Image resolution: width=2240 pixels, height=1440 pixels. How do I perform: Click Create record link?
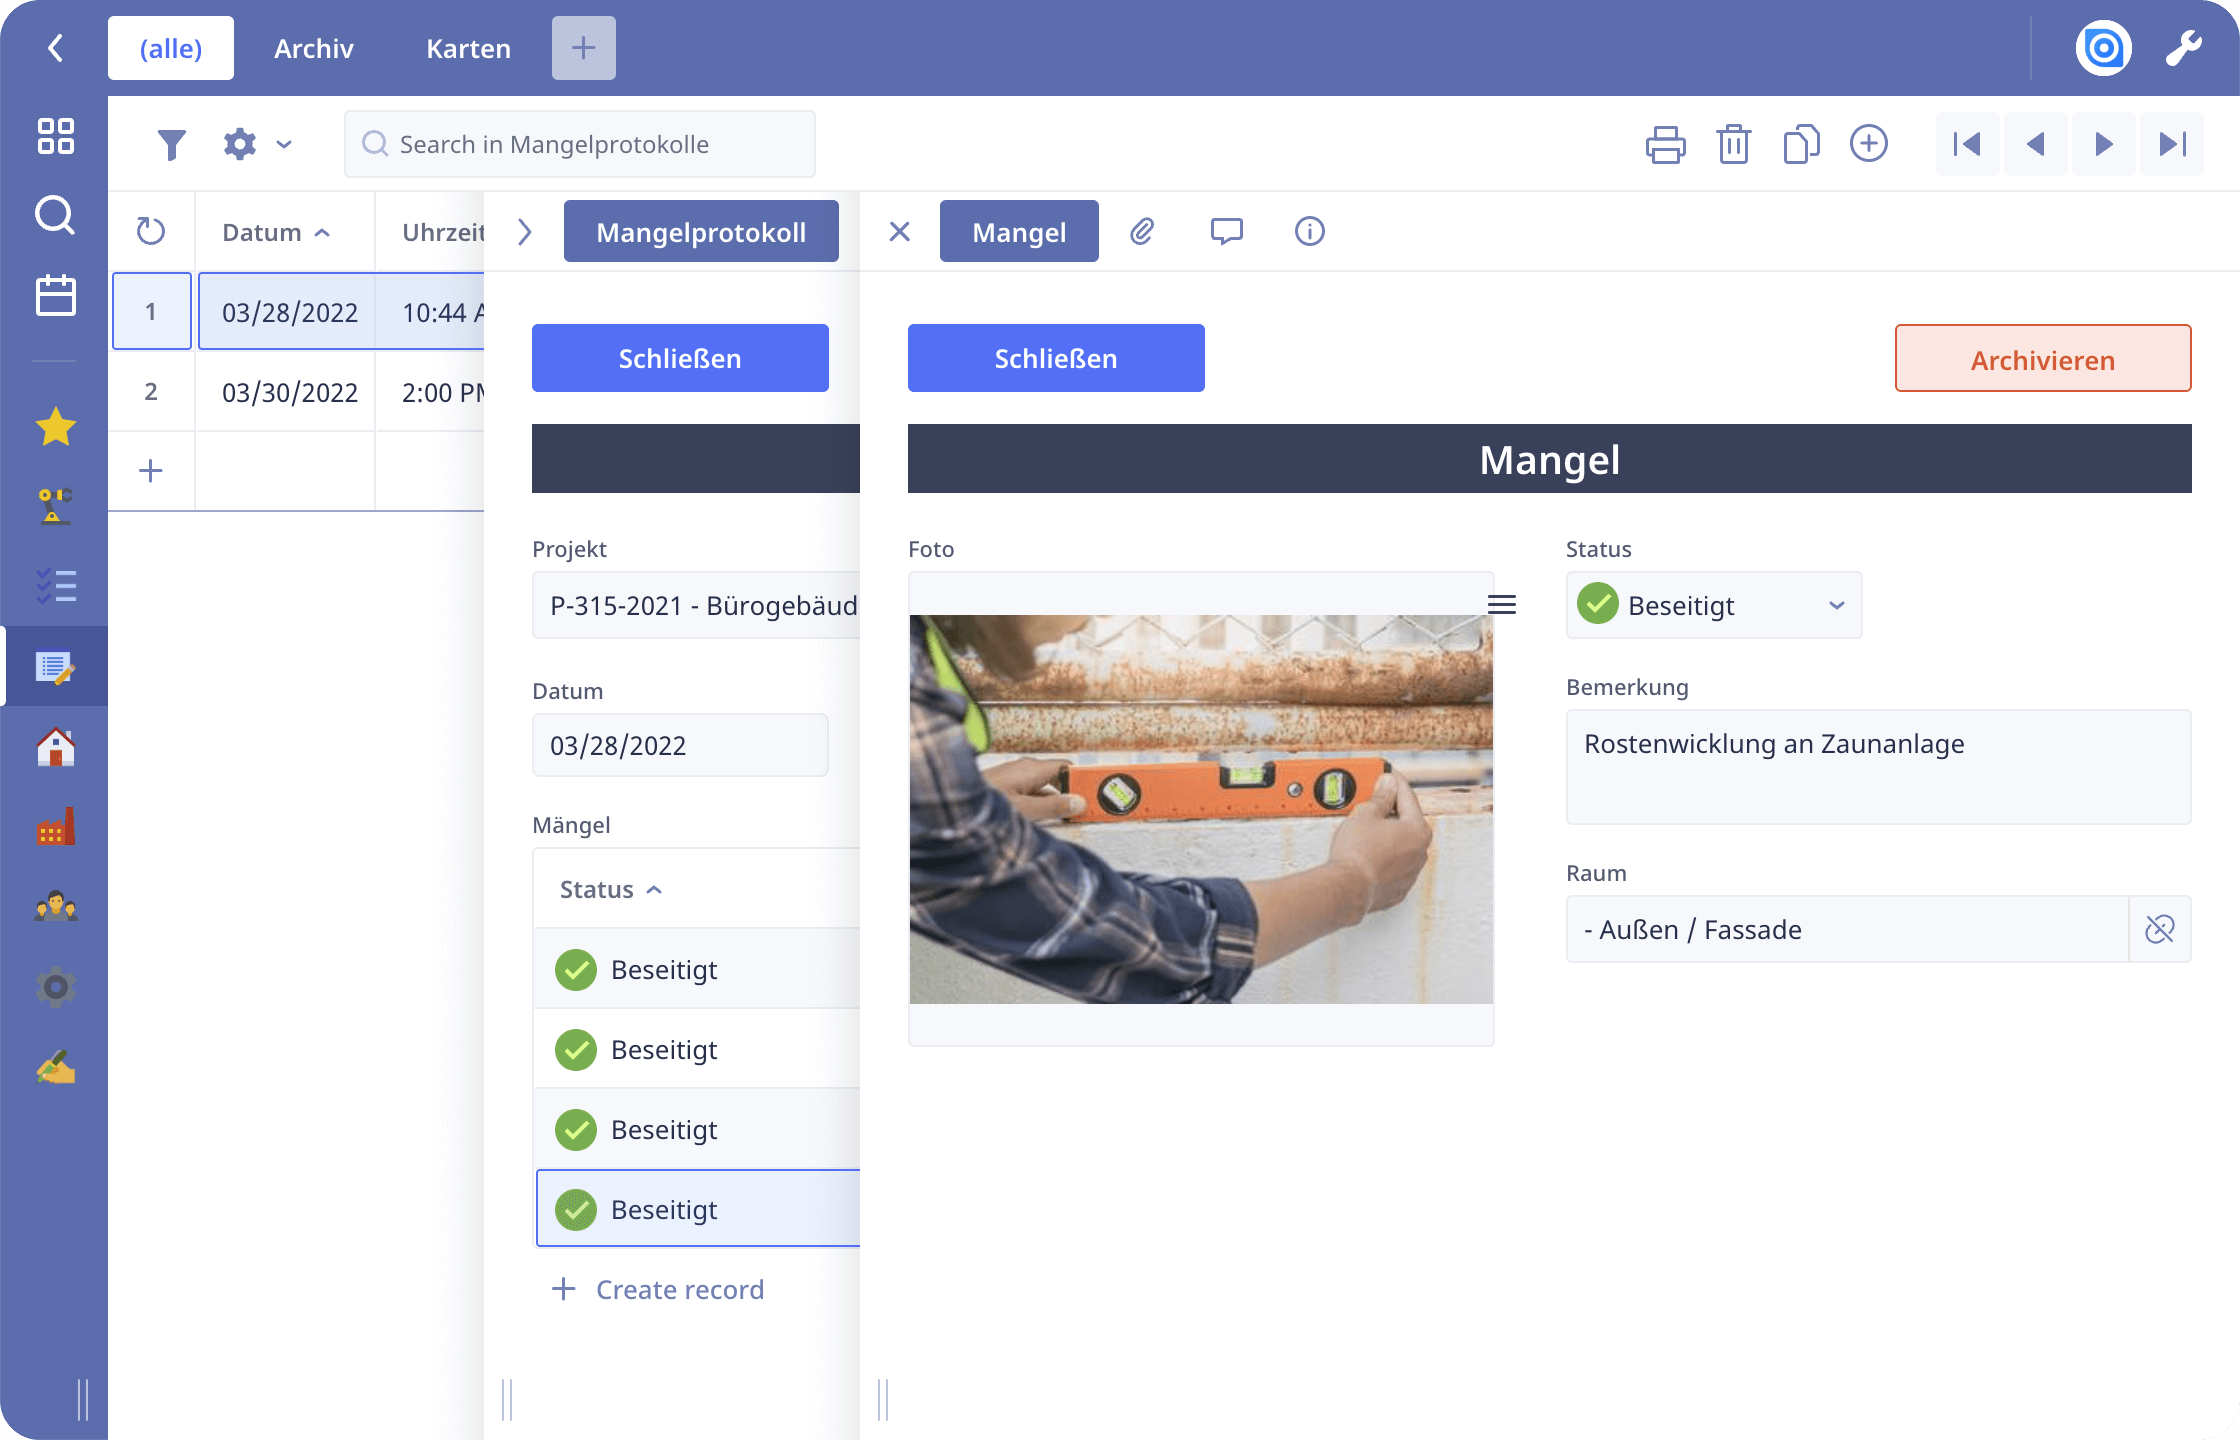[658, 1289]
